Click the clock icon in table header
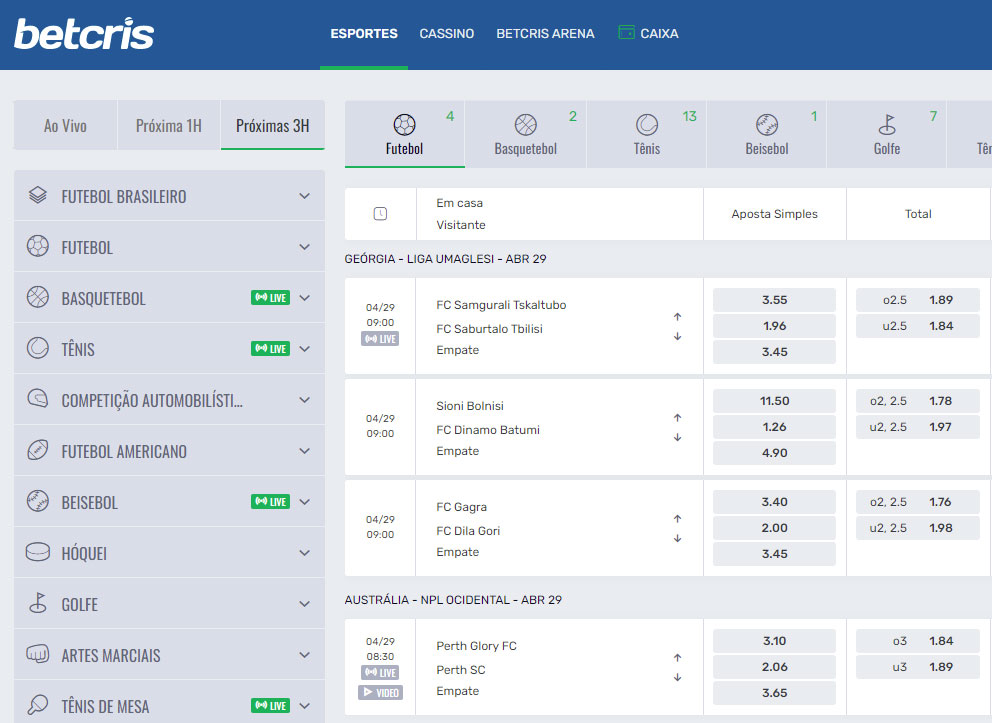 pyautogui.click(x=380, y=214)
